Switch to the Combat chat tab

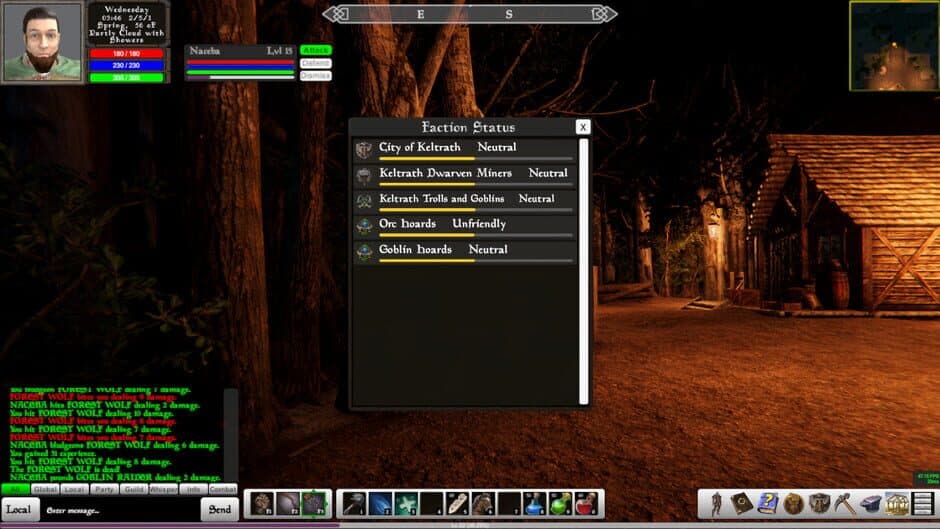(222, 489)
